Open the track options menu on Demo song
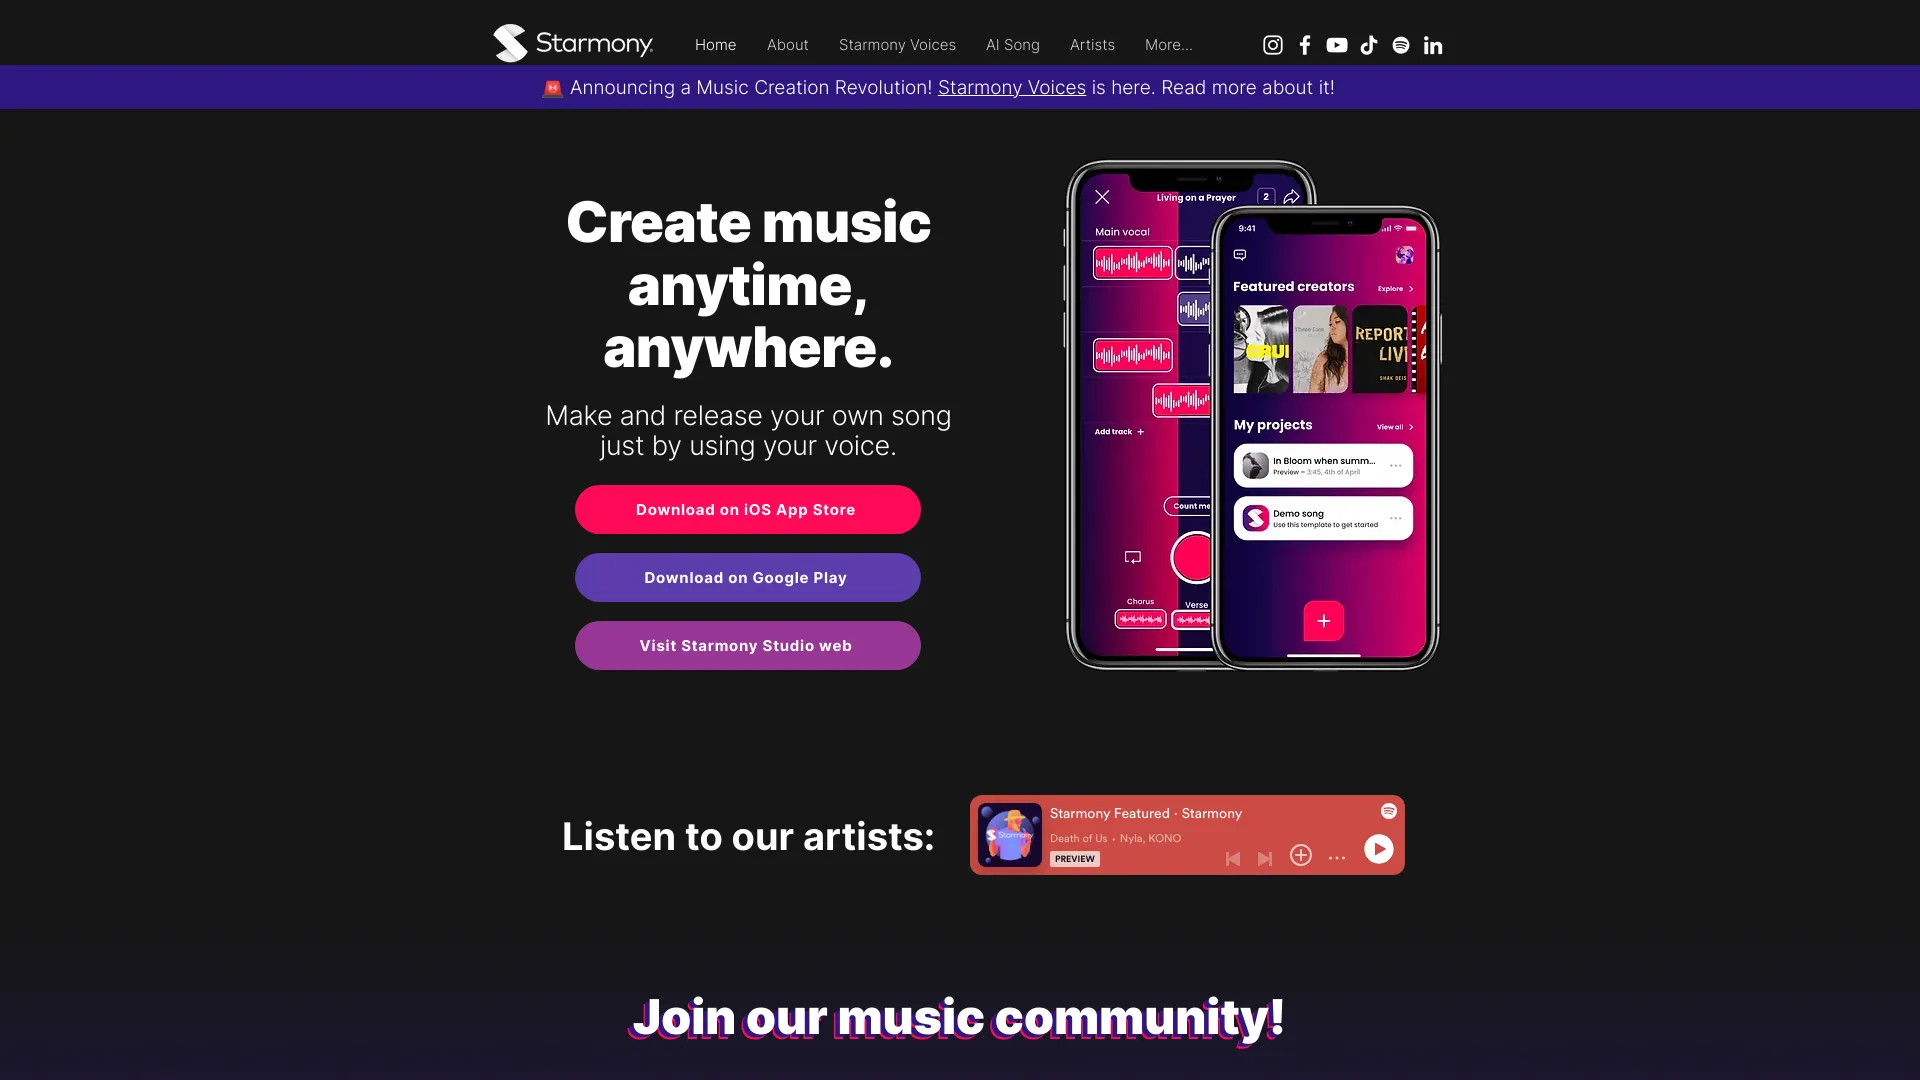 [x=1395, y=517]
